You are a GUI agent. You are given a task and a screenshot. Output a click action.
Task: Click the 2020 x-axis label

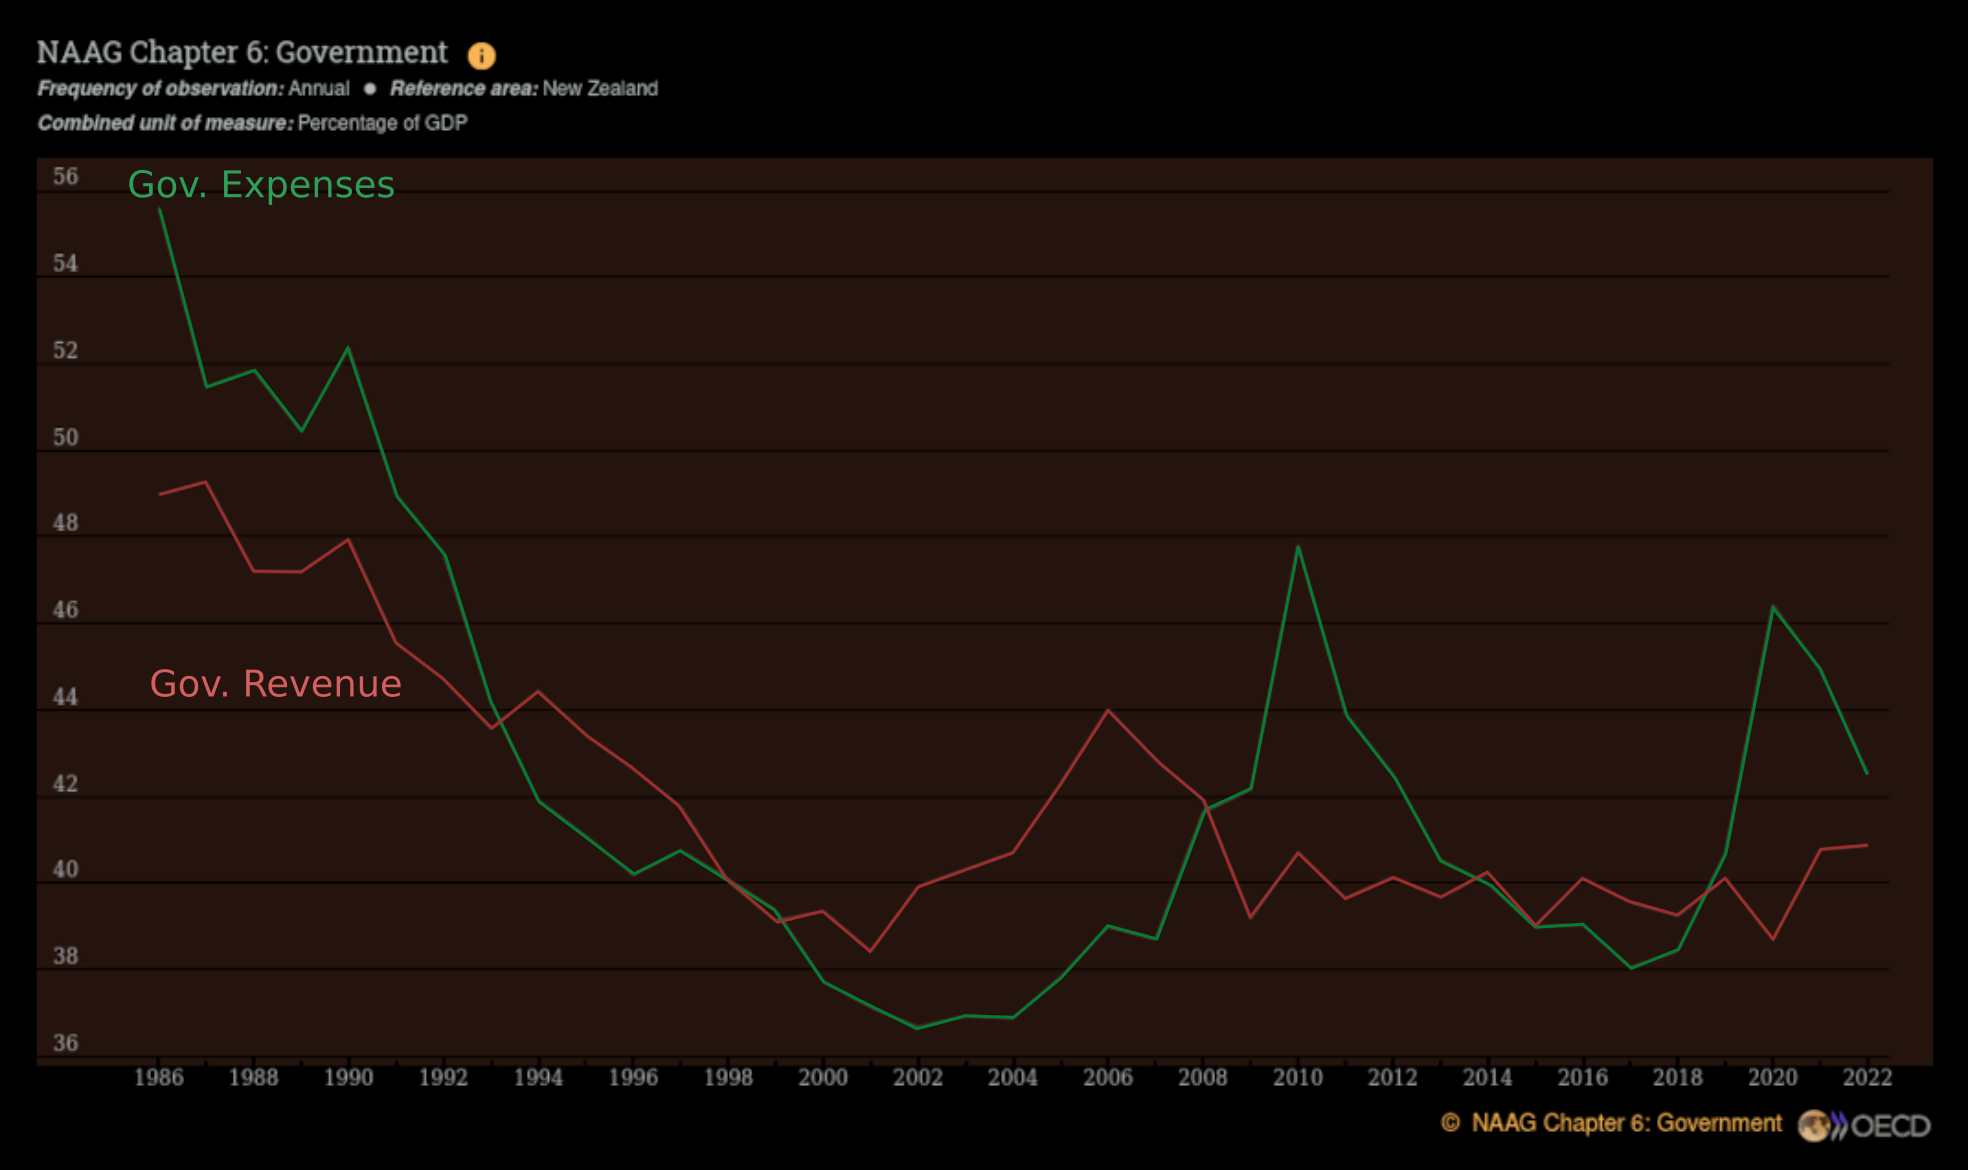click(x=1773, y=1077)
